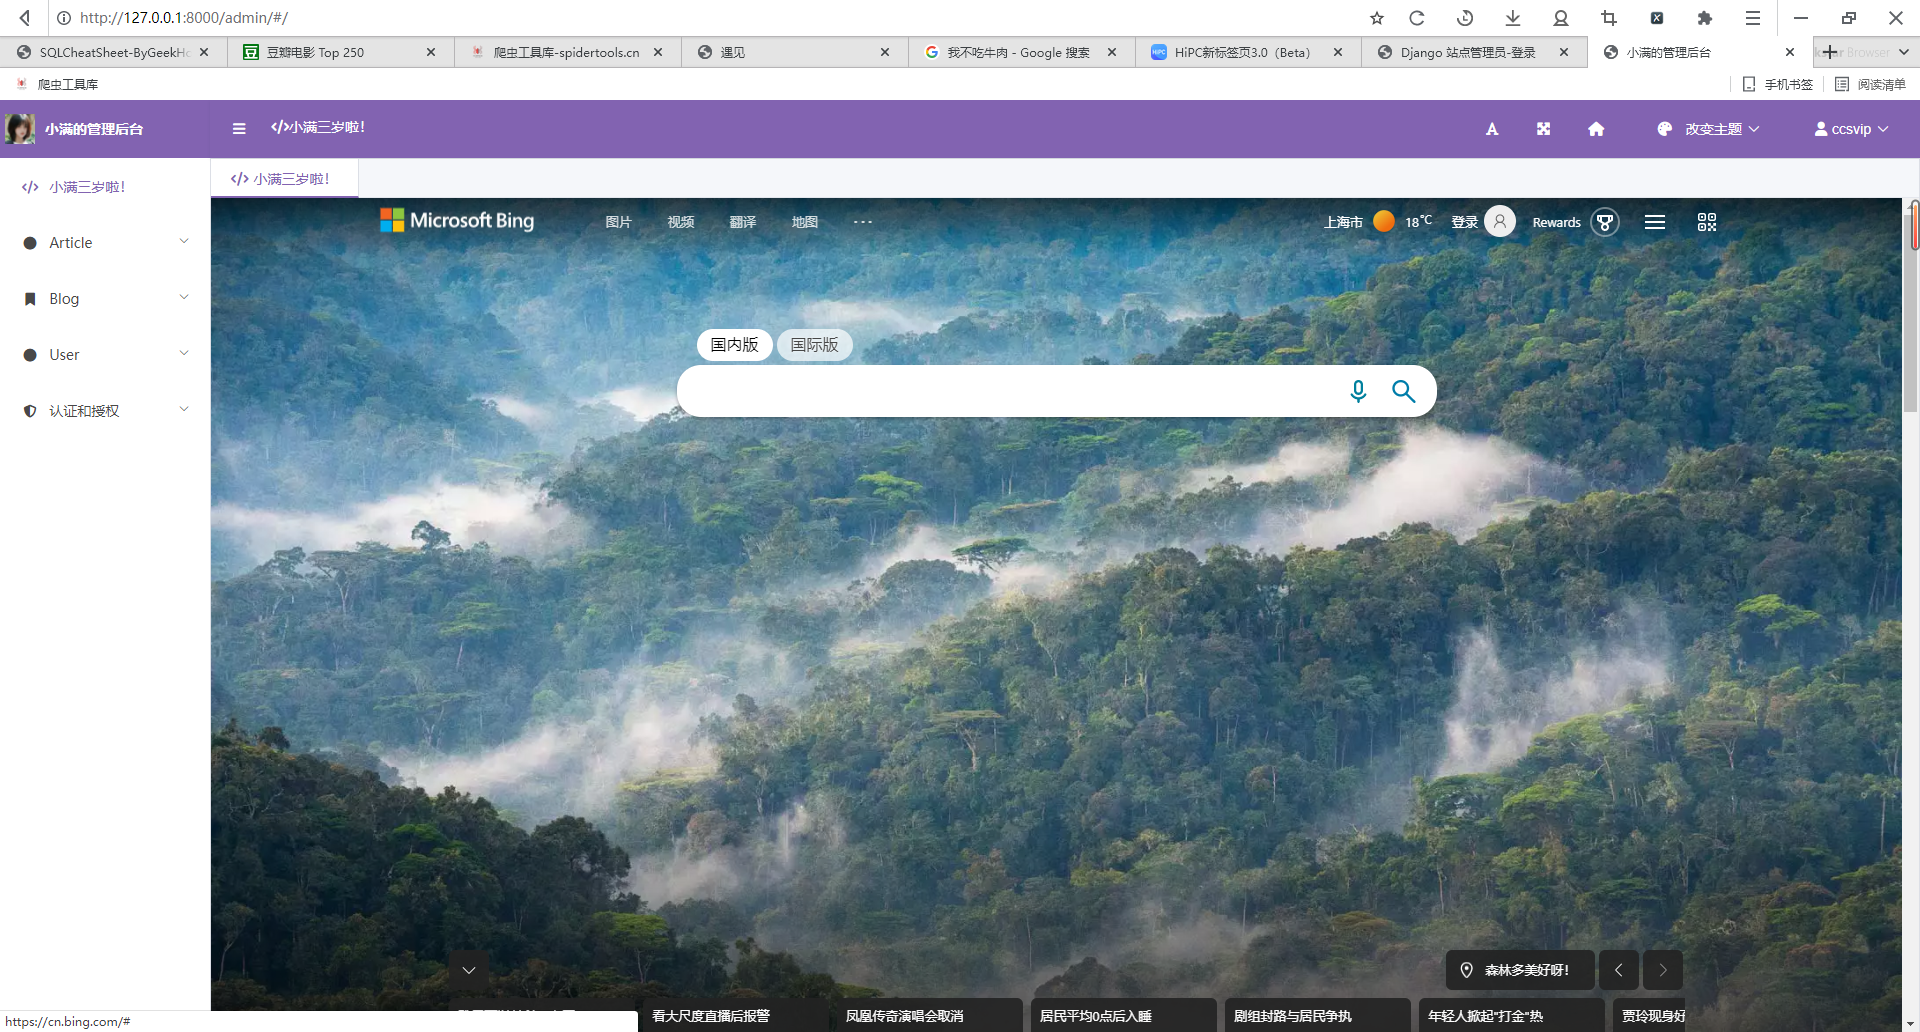
Task: Switch to the 豆瓣电影 Top 250 tab
Action: pyautogui.click(x=340, y=52)
